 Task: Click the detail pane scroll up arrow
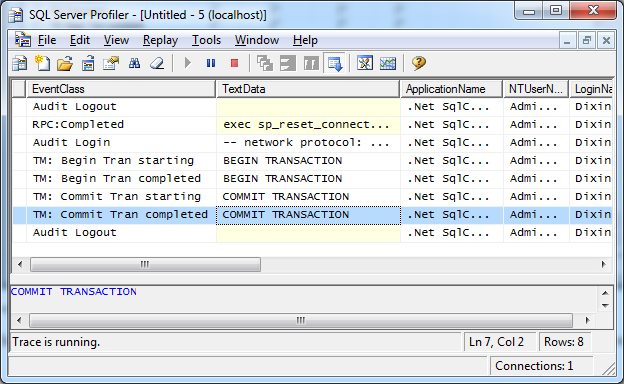coord(605,293)
